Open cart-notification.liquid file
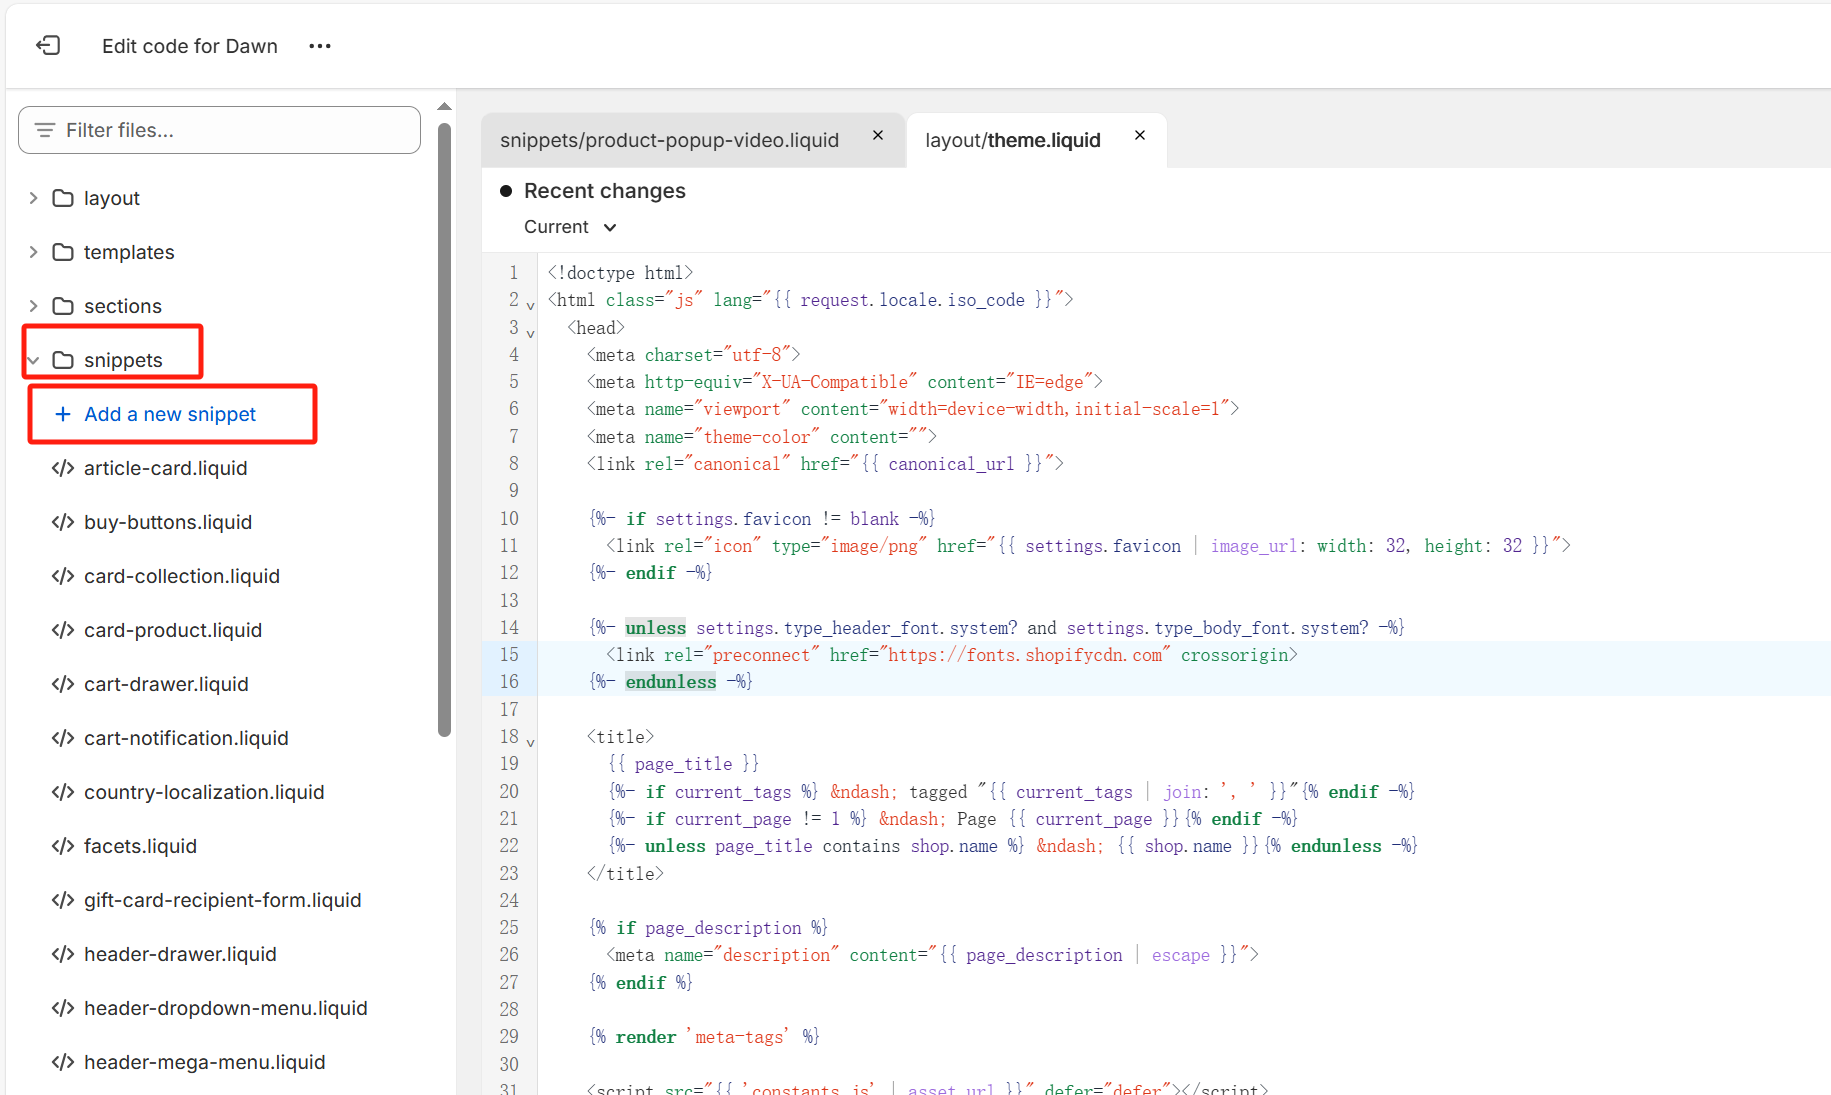Screen dimensions: 1831x1095 186,738
